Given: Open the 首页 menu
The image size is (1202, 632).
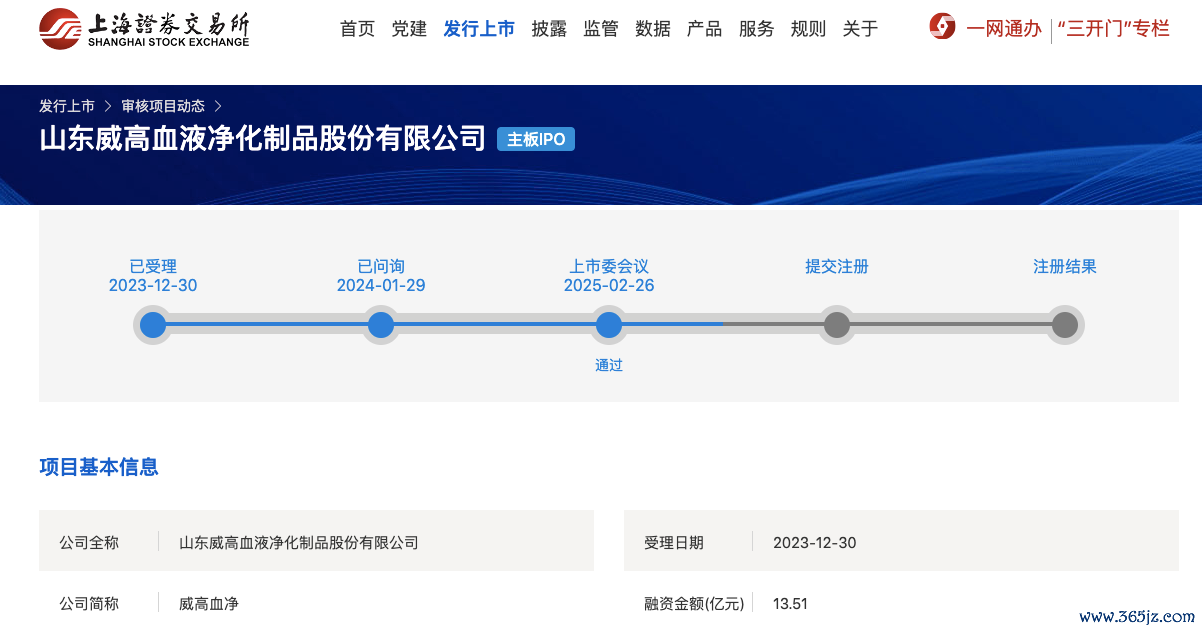Looking at the screenshot, I should point(357,29).
